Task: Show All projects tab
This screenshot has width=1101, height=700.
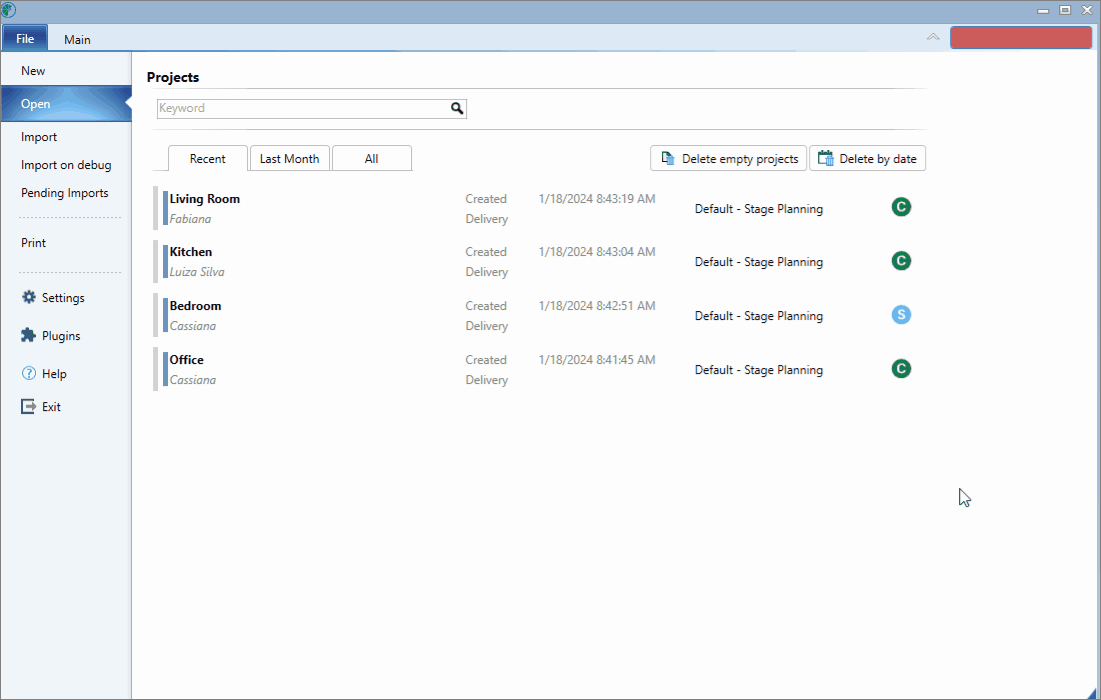Action: [371, 159]
